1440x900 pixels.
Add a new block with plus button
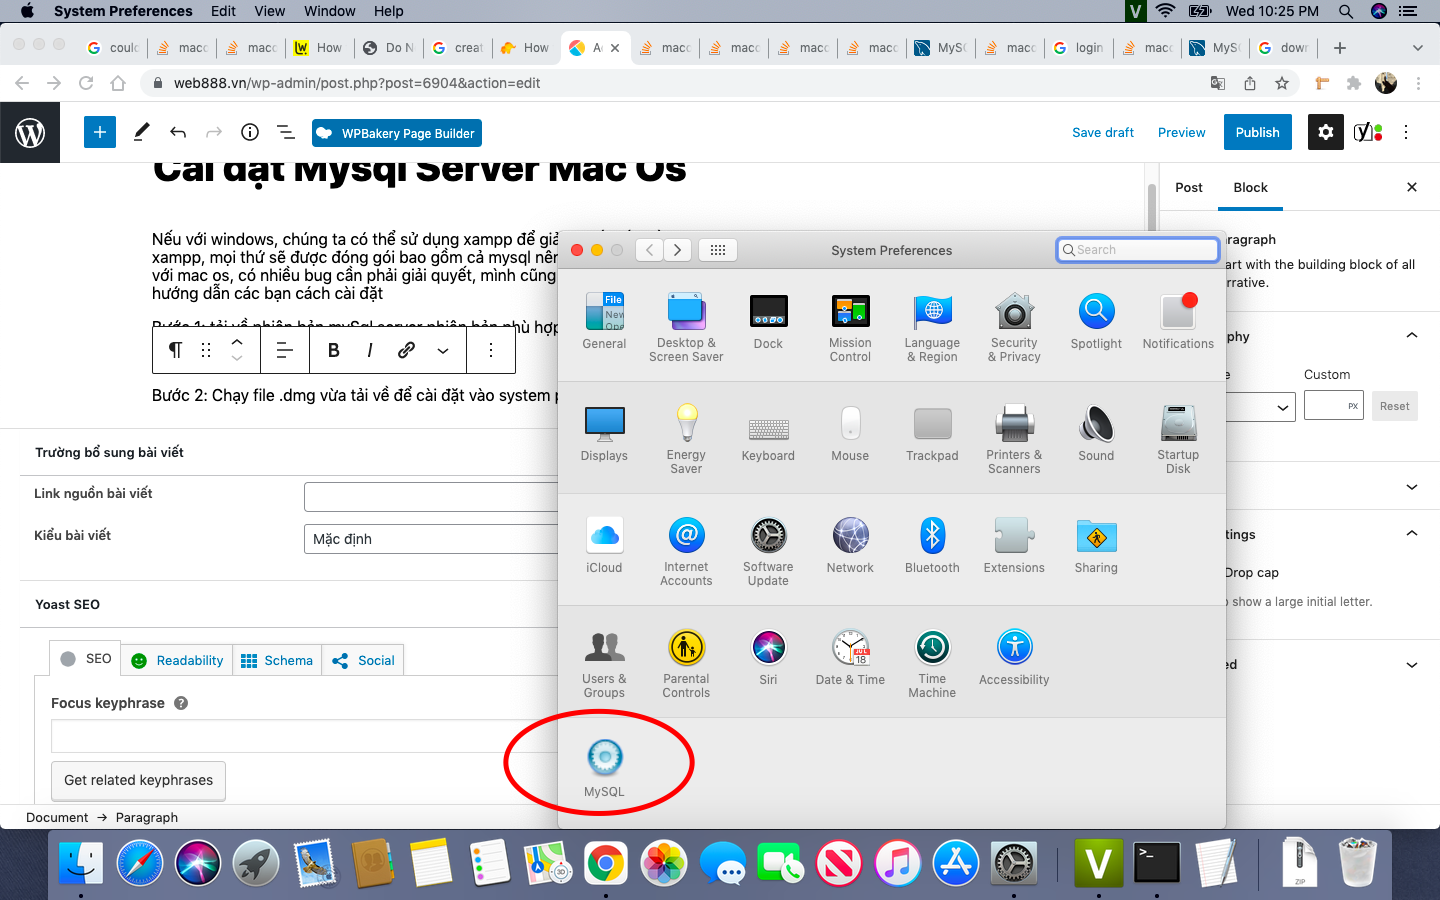click(99, 132)
